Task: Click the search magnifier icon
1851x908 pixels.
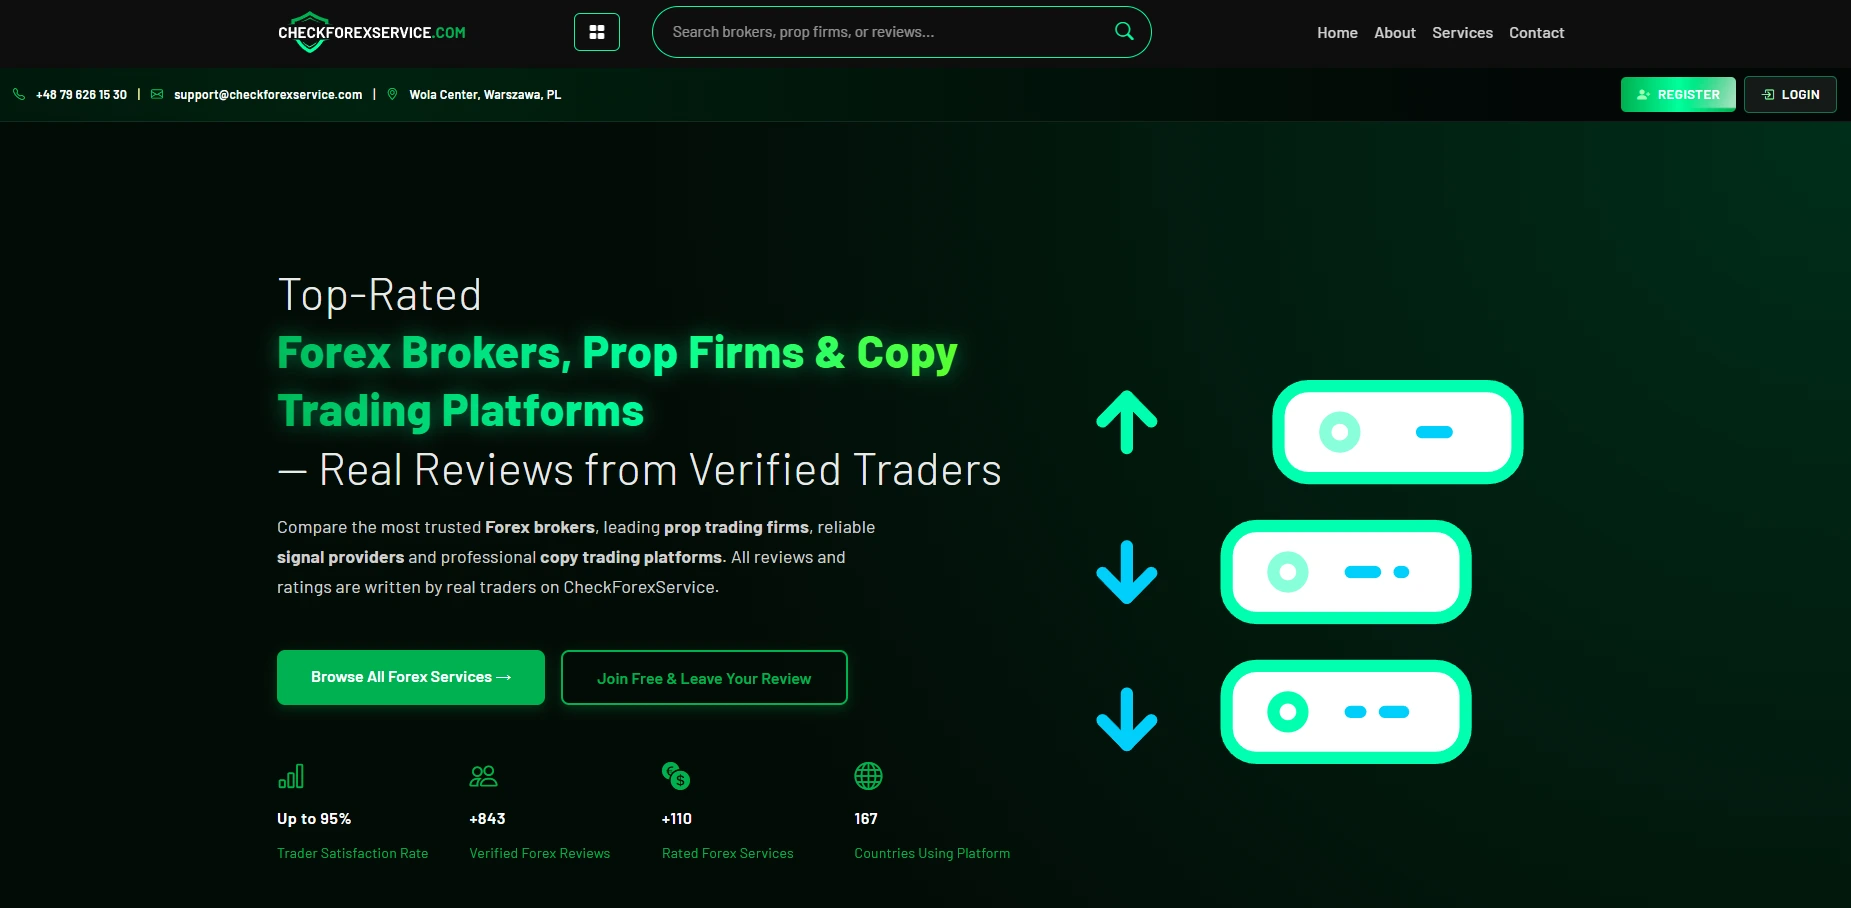Action: tap(1124, 31)
